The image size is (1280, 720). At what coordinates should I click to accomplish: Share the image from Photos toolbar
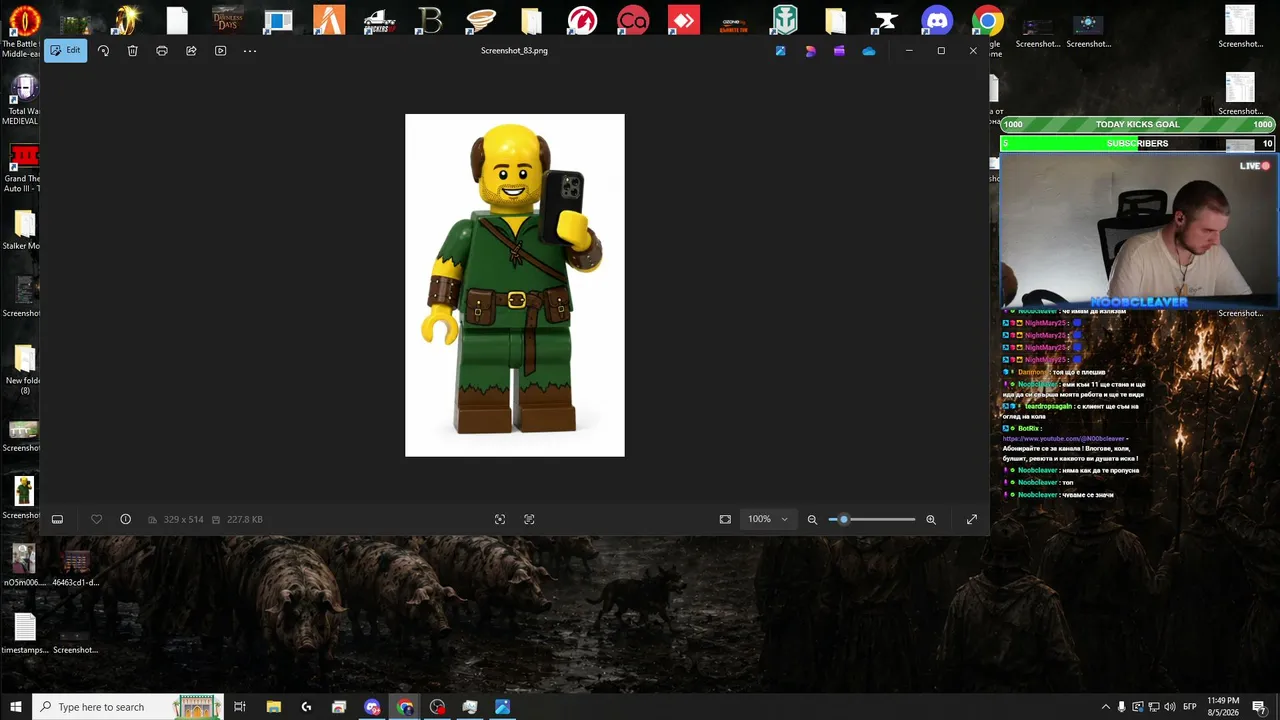coord(191,51)
